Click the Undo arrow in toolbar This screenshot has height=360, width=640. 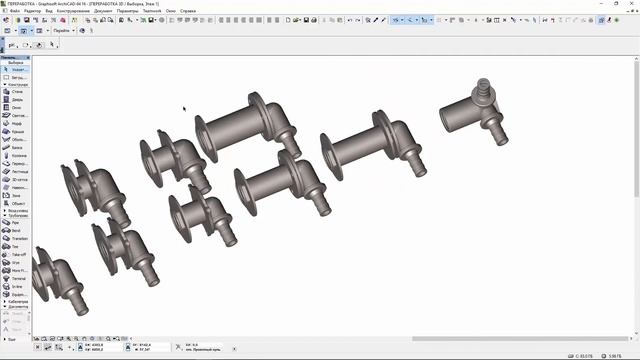click(x=350, y=20)
